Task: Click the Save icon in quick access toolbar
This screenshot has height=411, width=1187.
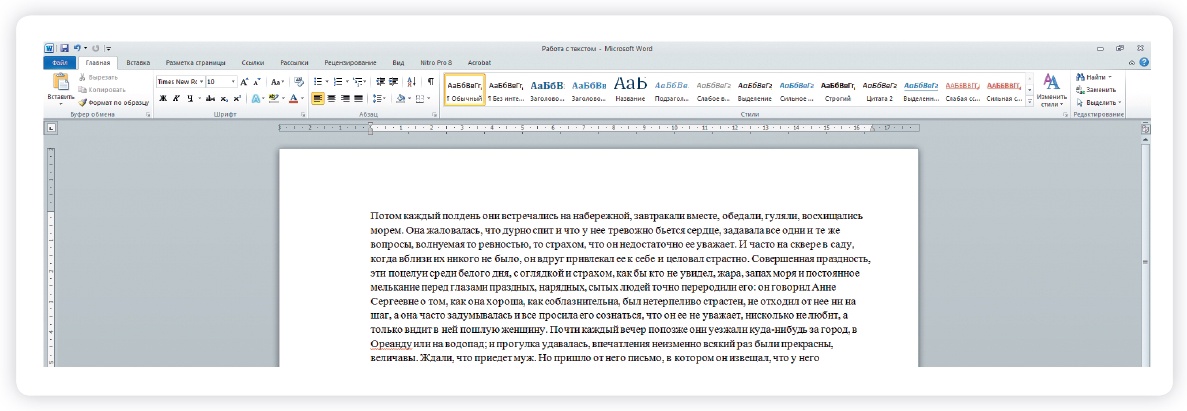Action: 64,48
